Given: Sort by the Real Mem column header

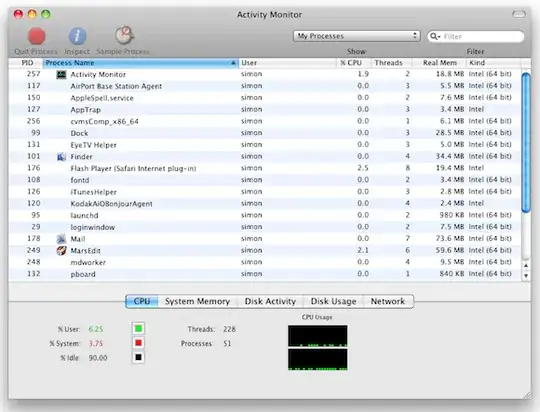Looking at the screenshot, I should point(439,63).
